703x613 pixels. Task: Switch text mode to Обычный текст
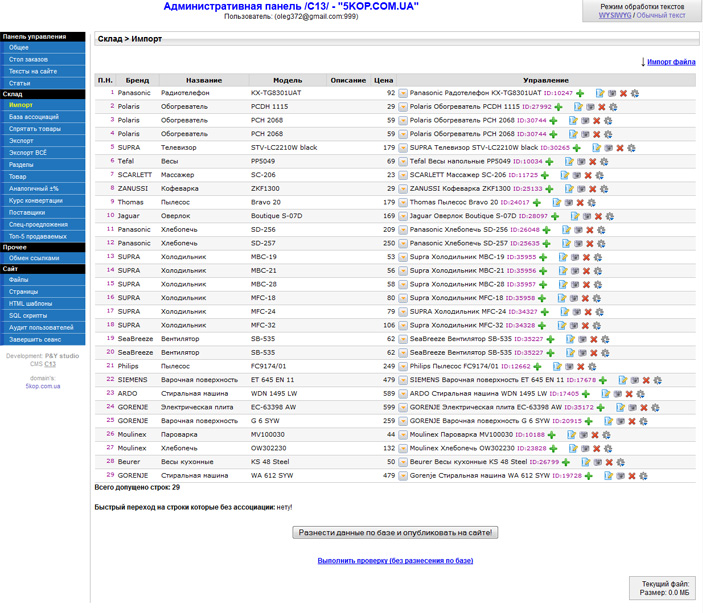(661, 15)
